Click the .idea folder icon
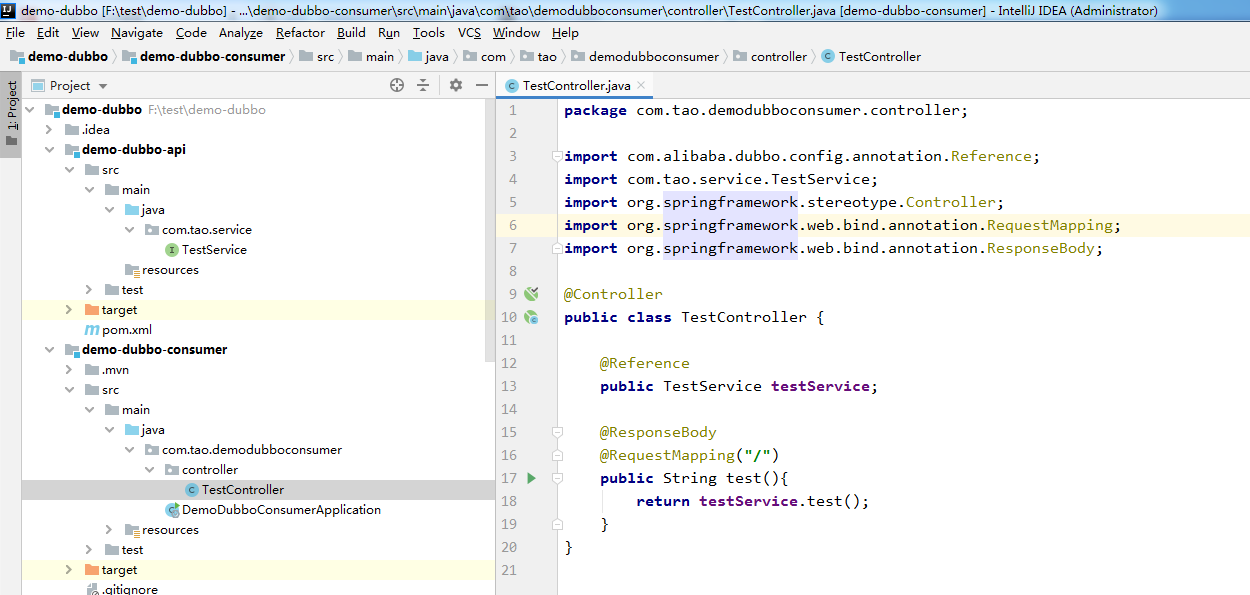 pyautogui.click(x=72, y=130)
